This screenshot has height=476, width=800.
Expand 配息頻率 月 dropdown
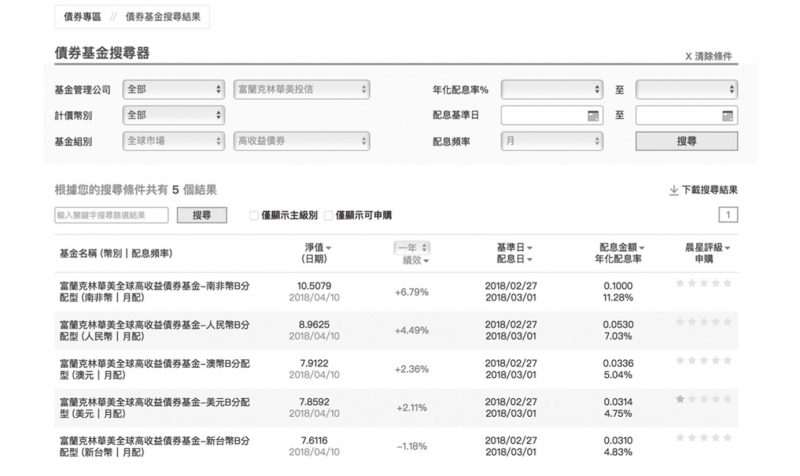[552, 142]
